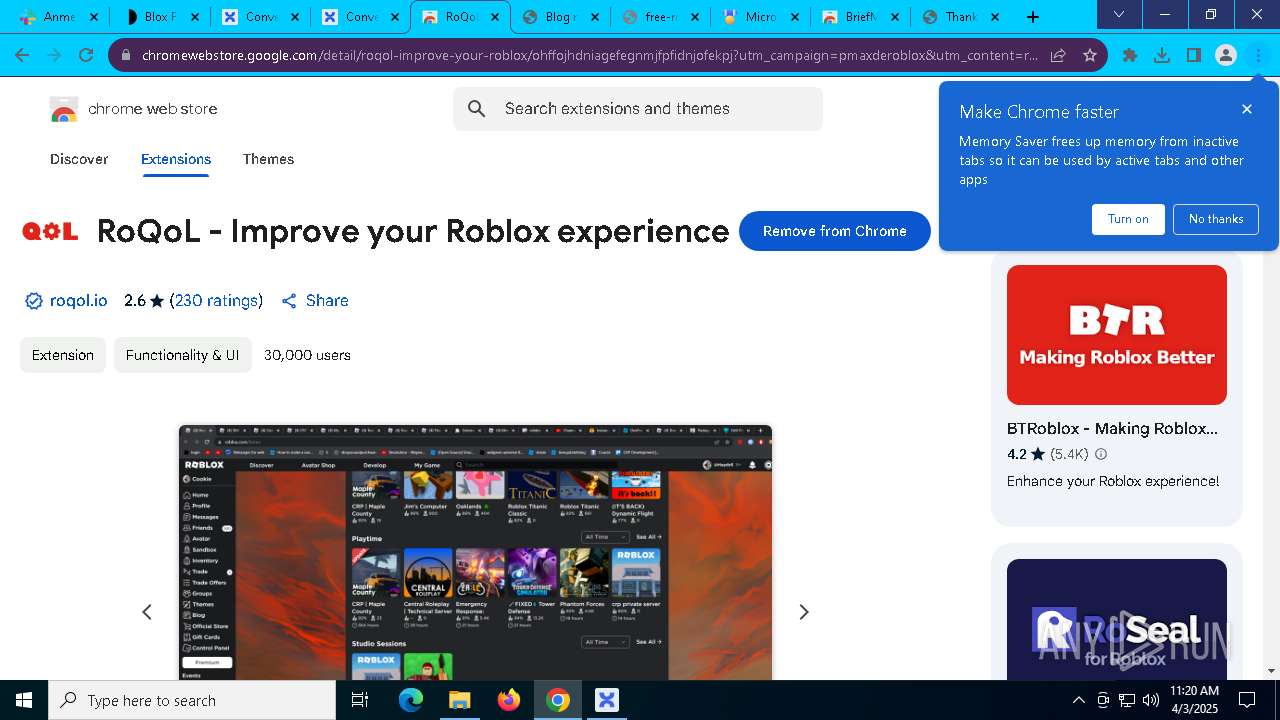The image size is (1280, 720).
Task: Click the Remove from Chrome button
Action: click(x=835, y=231)
